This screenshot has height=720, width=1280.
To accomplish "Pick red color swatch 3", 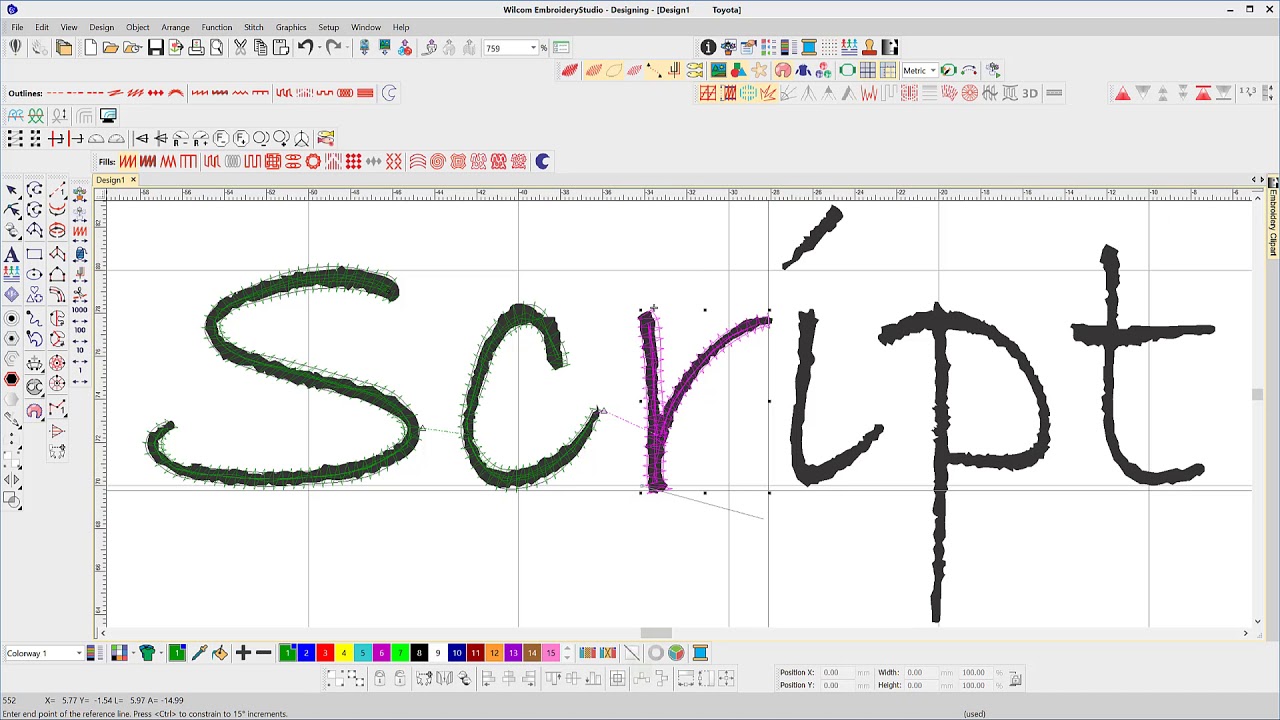I will pyautogui.click(x=325, y=653).
